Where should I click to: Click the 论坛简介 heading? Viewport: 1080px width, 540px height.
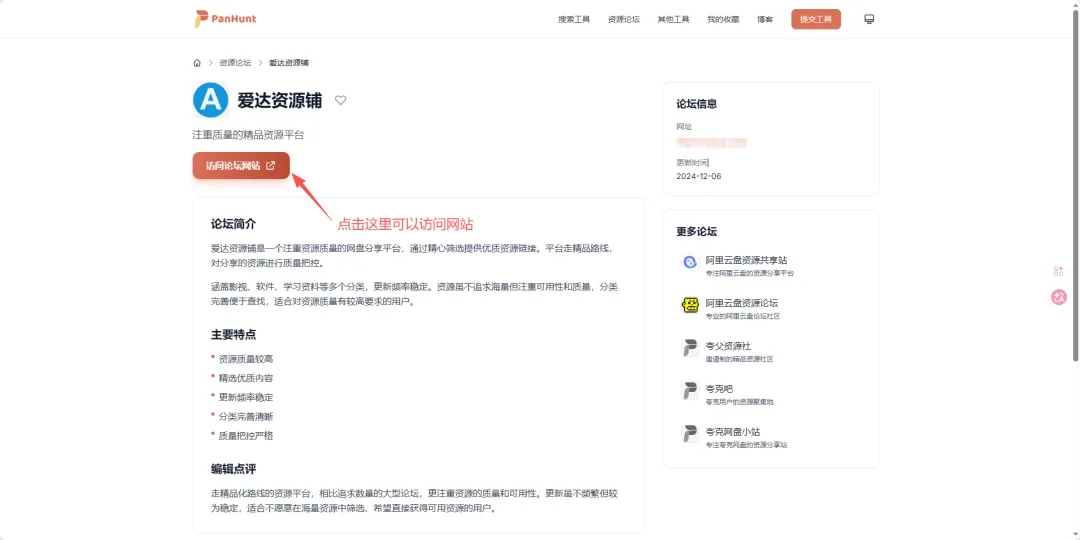point(233,224)
